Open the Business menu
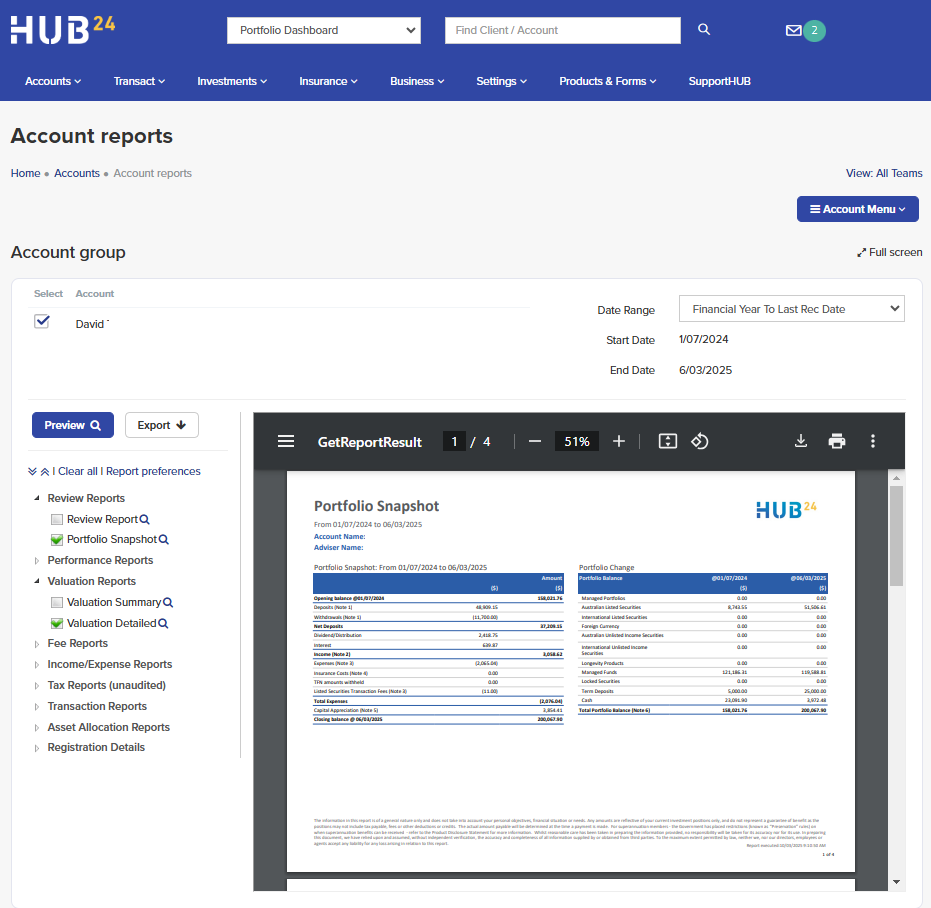The height and width of the screenshot is (908, 931). (417, 81)
